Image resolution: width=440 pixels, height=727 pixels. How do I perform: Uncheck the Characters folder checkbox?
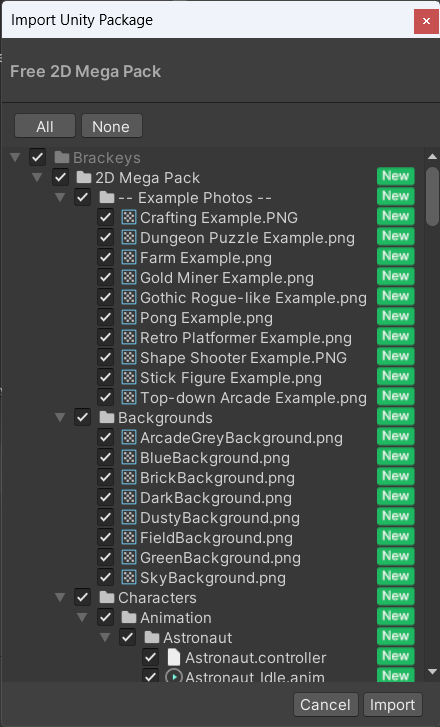[x=83, y=597]
